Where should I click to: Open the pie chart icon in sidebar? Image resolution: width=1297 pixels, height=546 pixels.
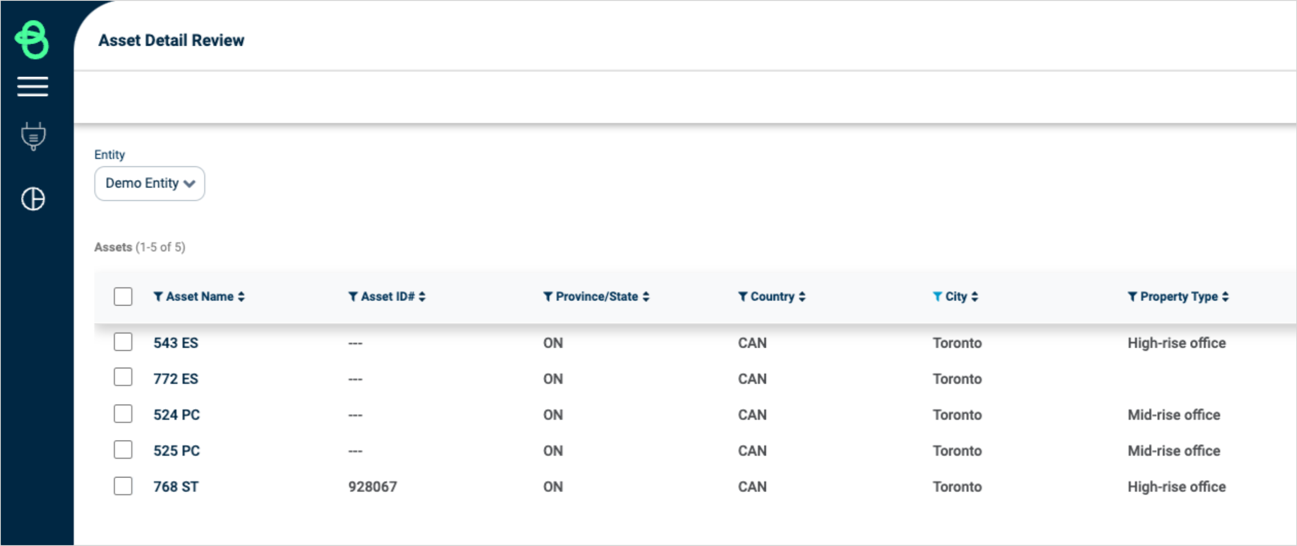pos(33,199)
